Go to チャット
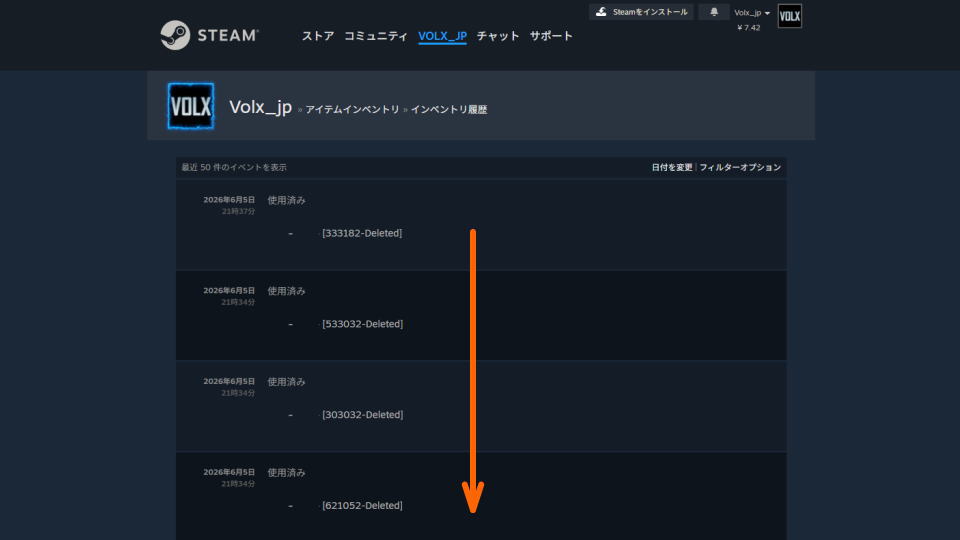Viewport: 960px width, 540px height. click(x=498, y=36)
